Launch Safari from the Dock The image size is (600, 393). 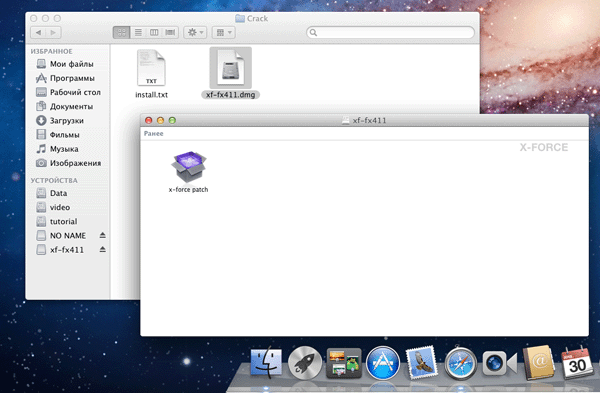[460, 363]
